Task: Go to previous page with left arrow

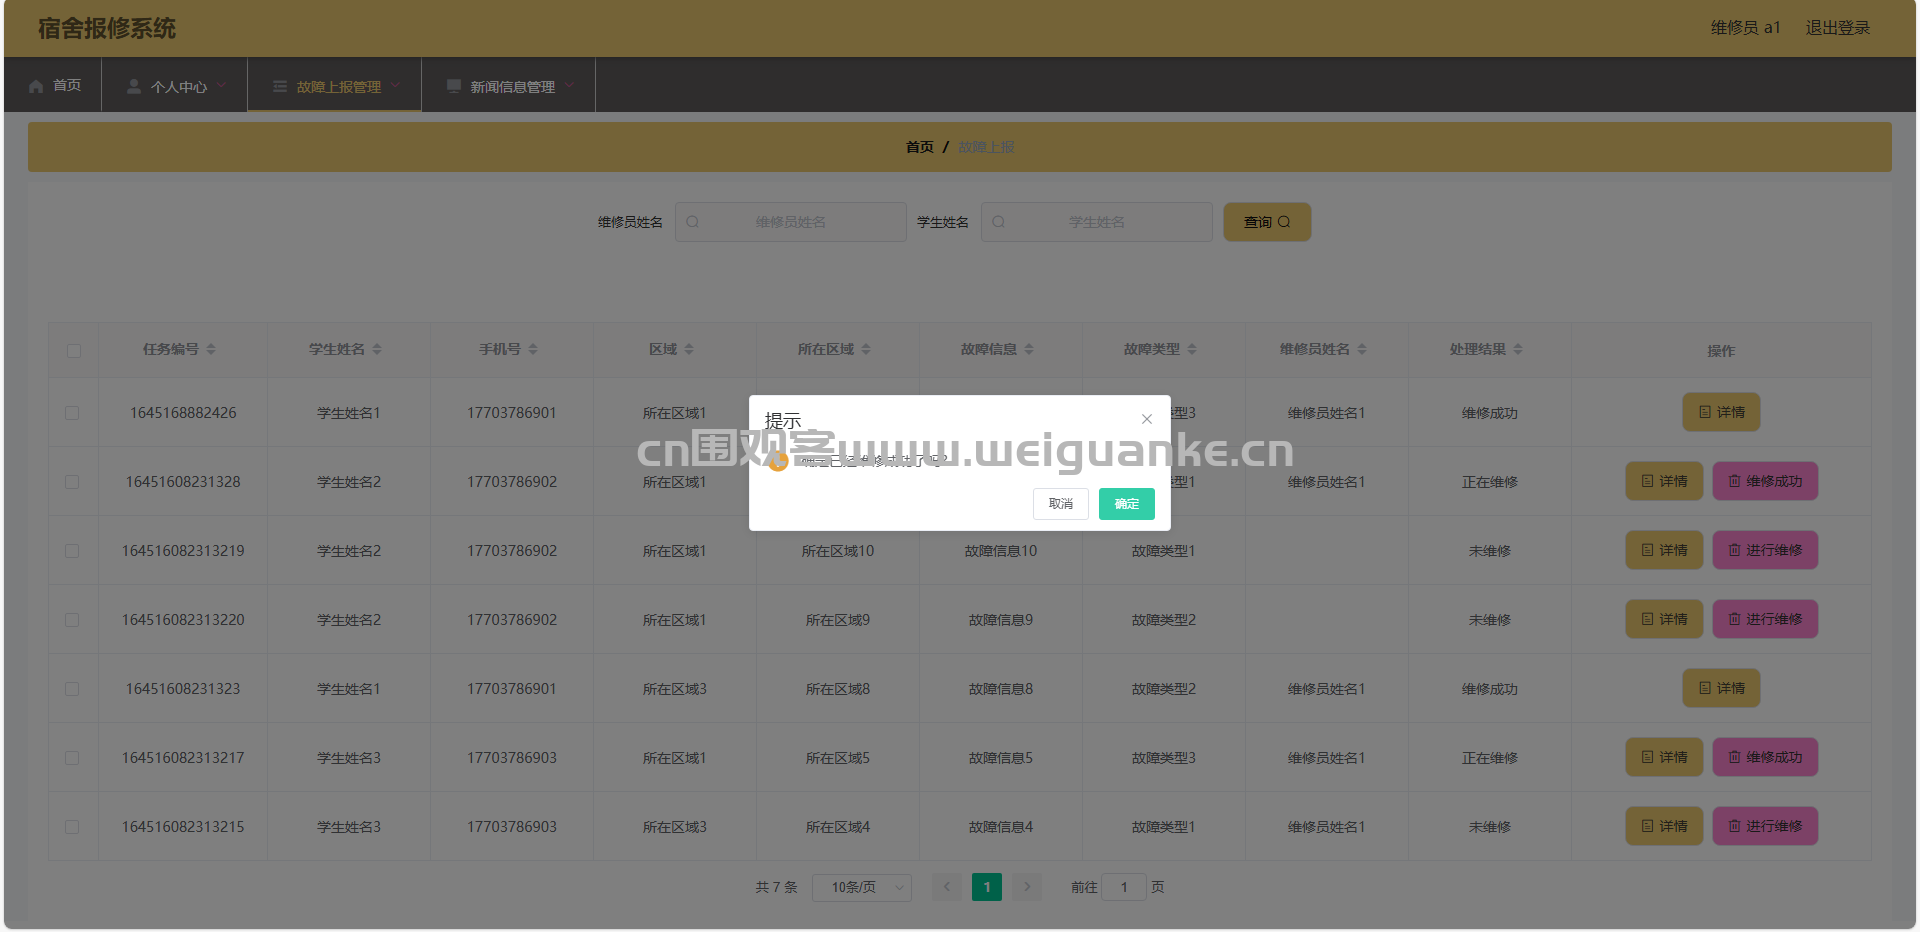Action: pos(947,887)
